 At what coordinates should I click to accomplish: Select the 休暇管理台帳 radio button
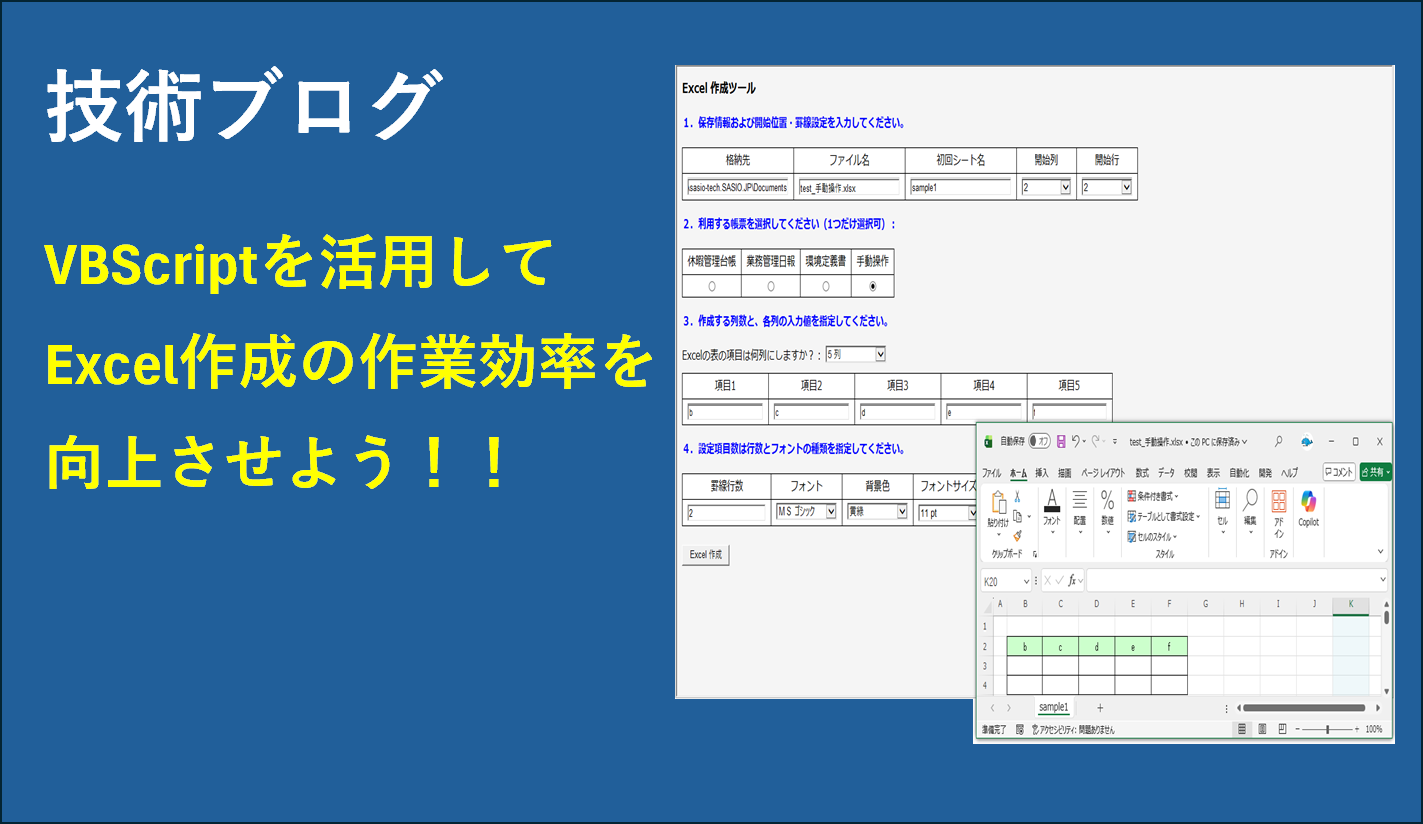(712, 286)
